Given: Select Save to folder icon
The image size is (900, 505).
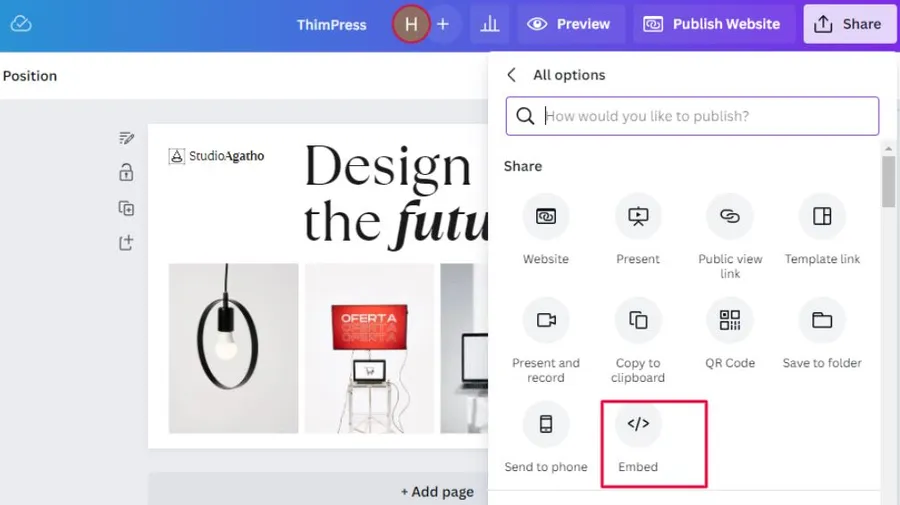Looking at the screenshot, I should [x=822, y=321].
